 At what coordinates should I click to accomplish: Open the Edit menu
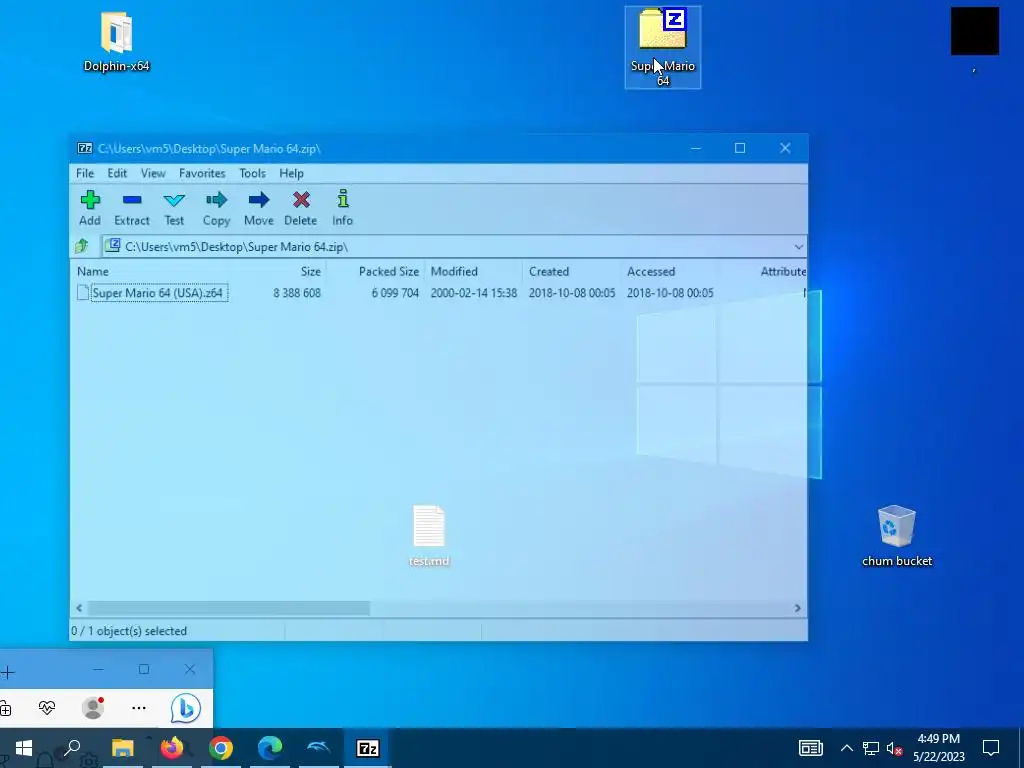(117, 173)
